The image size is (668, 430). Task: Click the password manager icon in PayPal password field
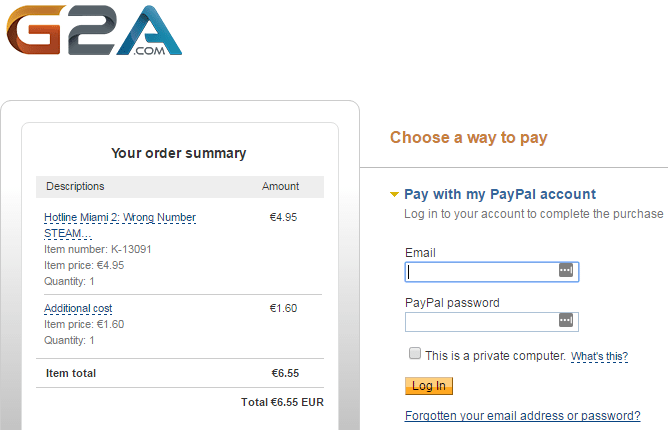coord(566,320)
